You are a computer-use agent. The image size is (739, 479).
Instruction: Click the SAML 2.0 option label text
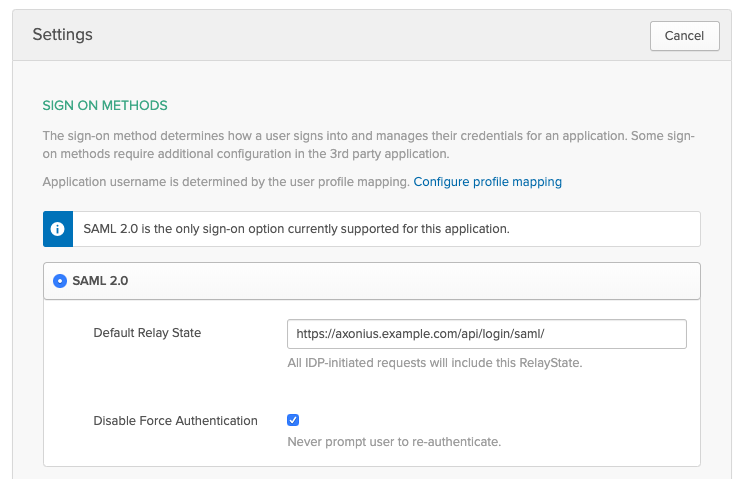click(100, 281)
